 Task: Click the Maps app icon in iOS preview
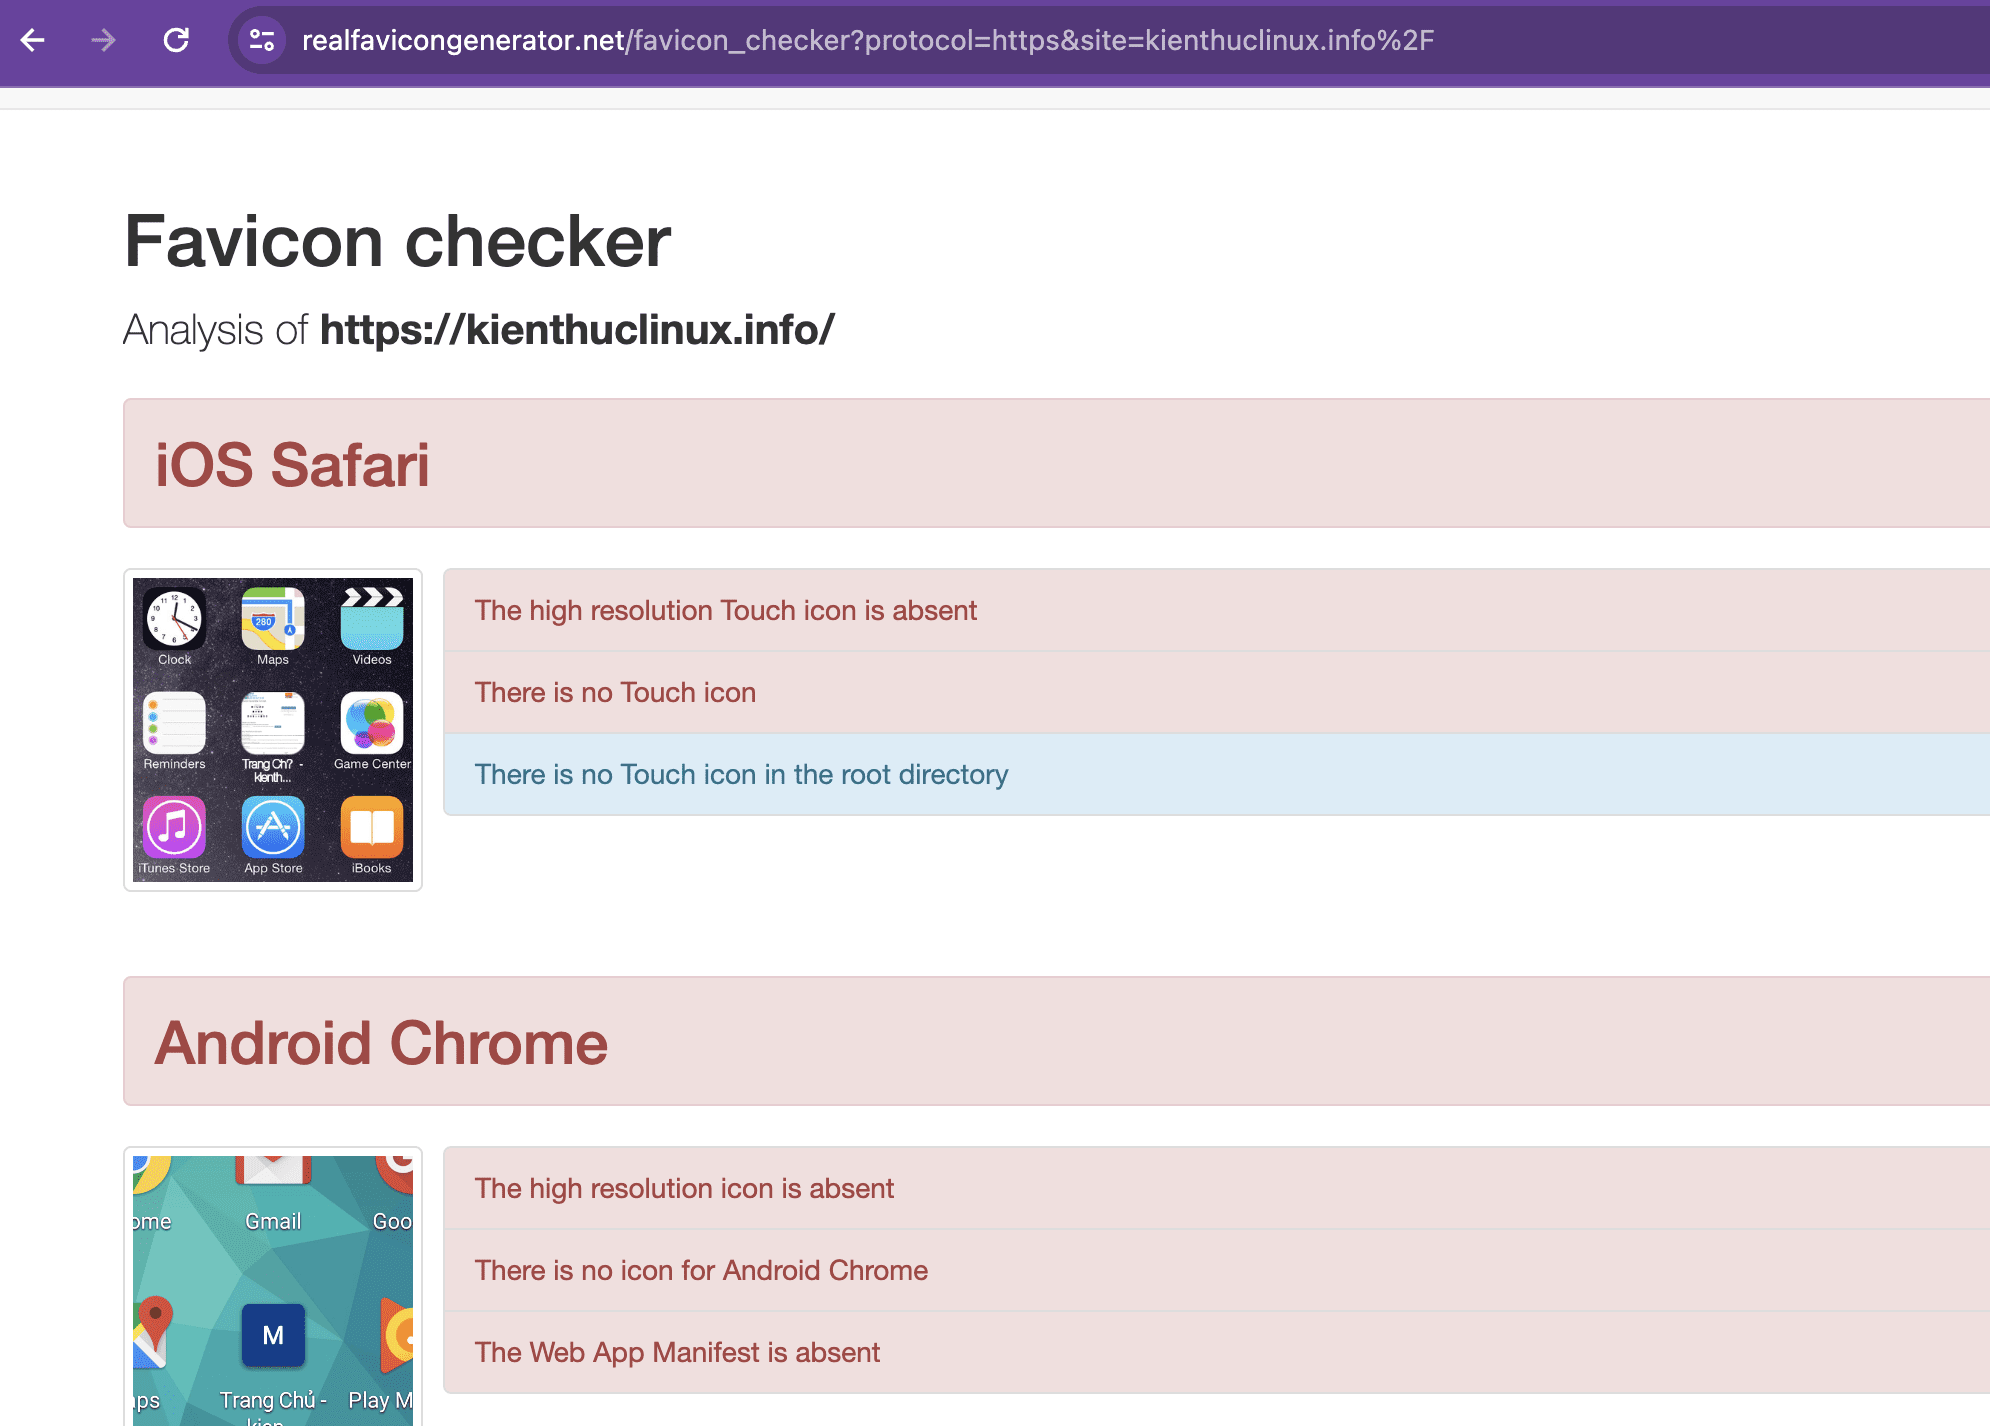point(273,619)
